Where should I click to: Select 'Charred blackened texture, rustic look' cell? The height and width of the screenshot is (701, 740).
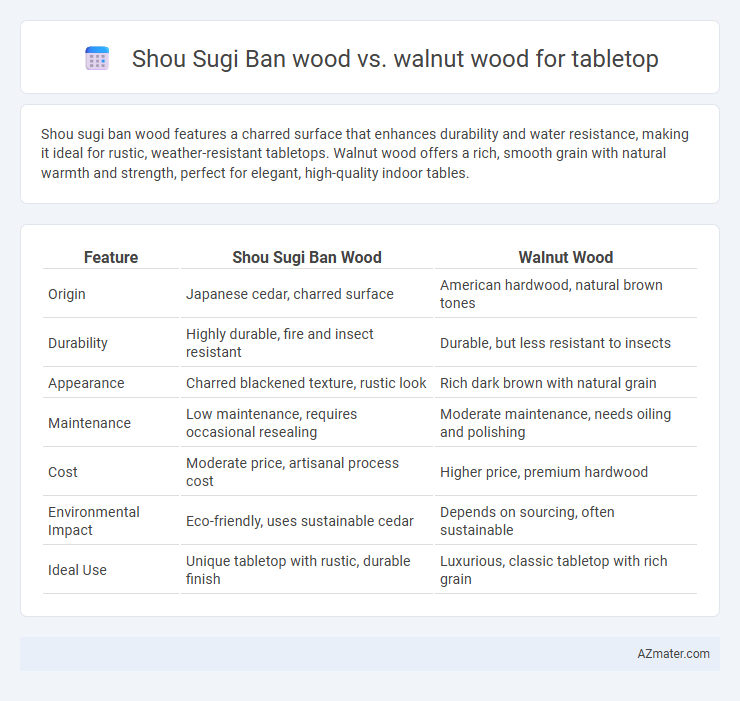306,383
